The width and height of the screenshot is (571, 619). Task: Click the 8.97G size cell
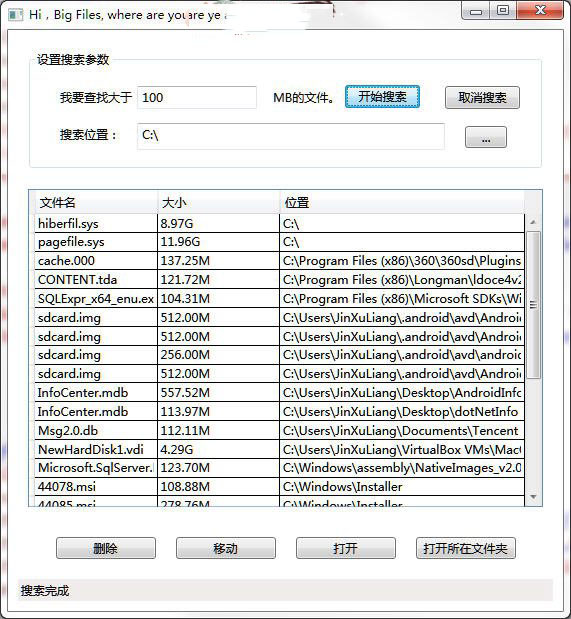[218, 223]
